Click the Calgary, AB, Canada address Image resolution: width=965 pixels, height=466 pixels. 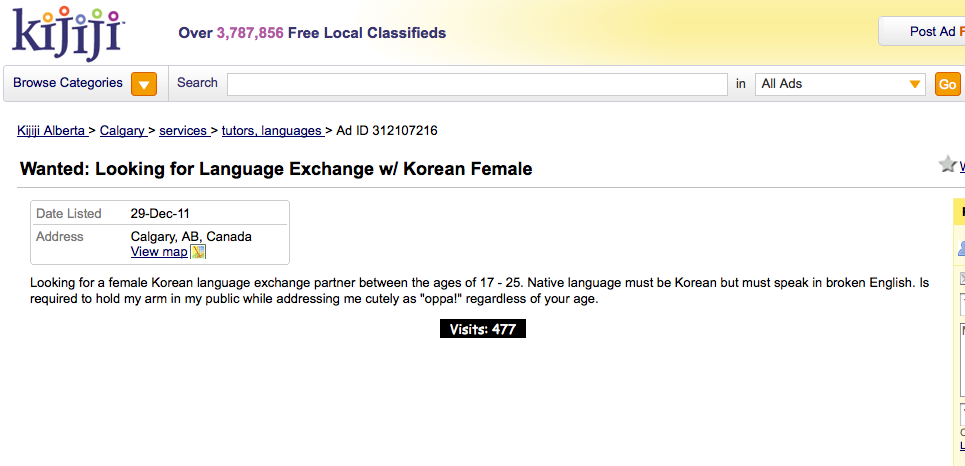coord(191,237)
